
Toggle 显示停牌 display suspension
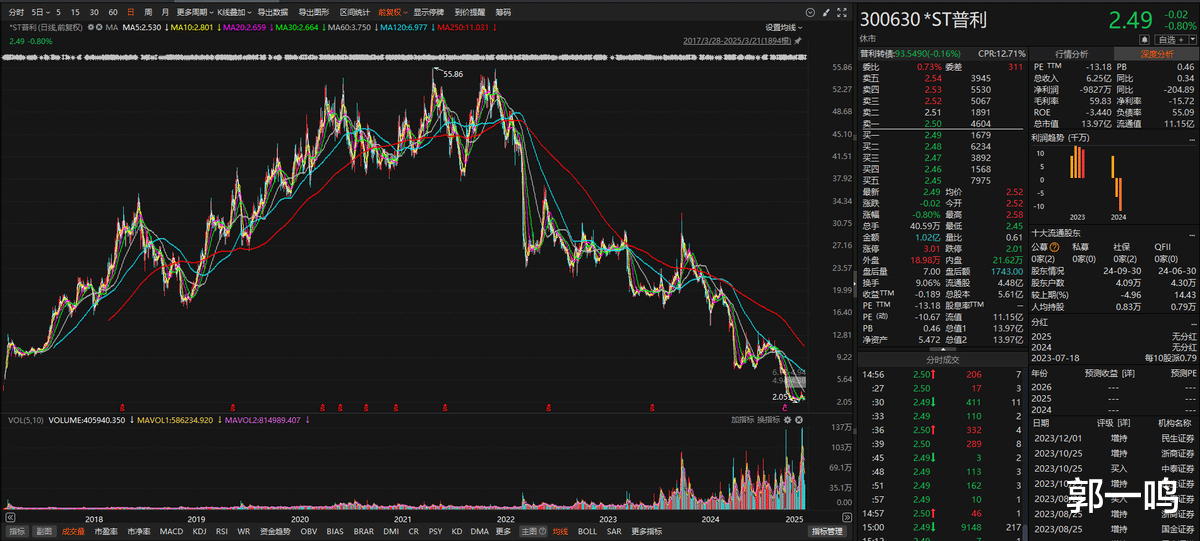(x=429, y=12)
